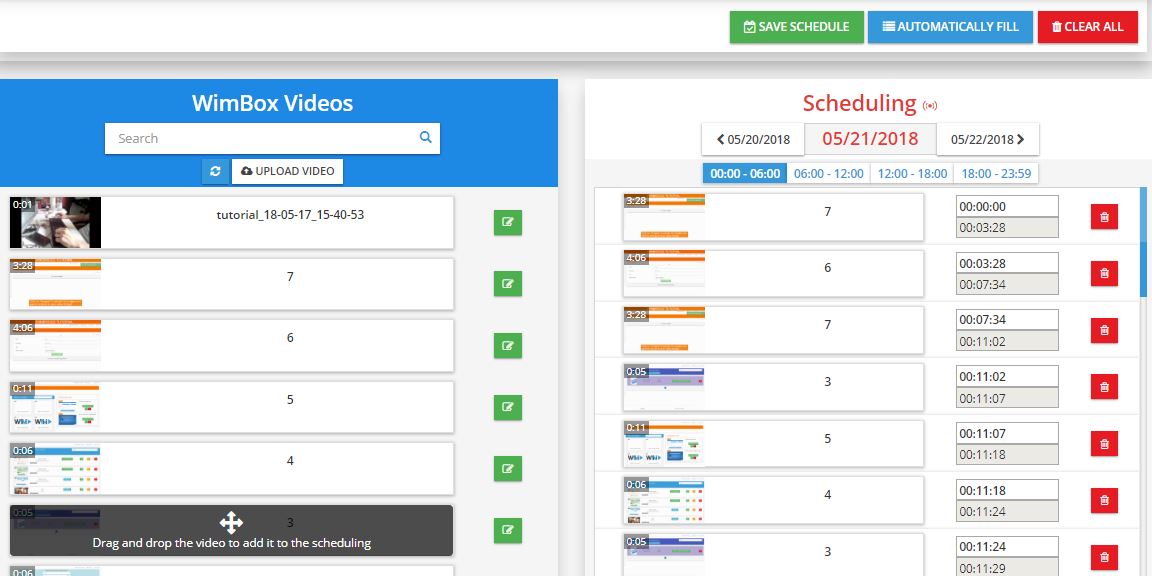Click scheduled thumbnail at 00:00:00 slot
Viewport: 1152px width, 576px height.
point(664,217)
